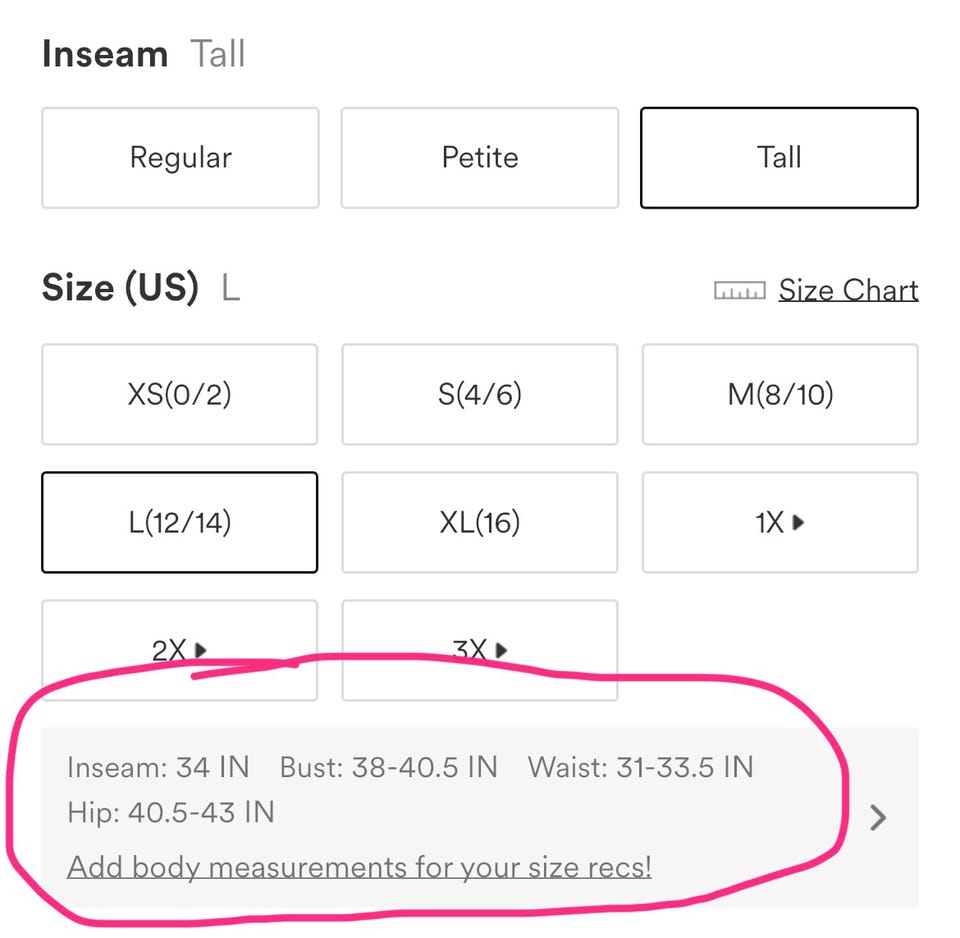Choose size XS(0/2)
960x938 pixels.
tap(179, 394)
